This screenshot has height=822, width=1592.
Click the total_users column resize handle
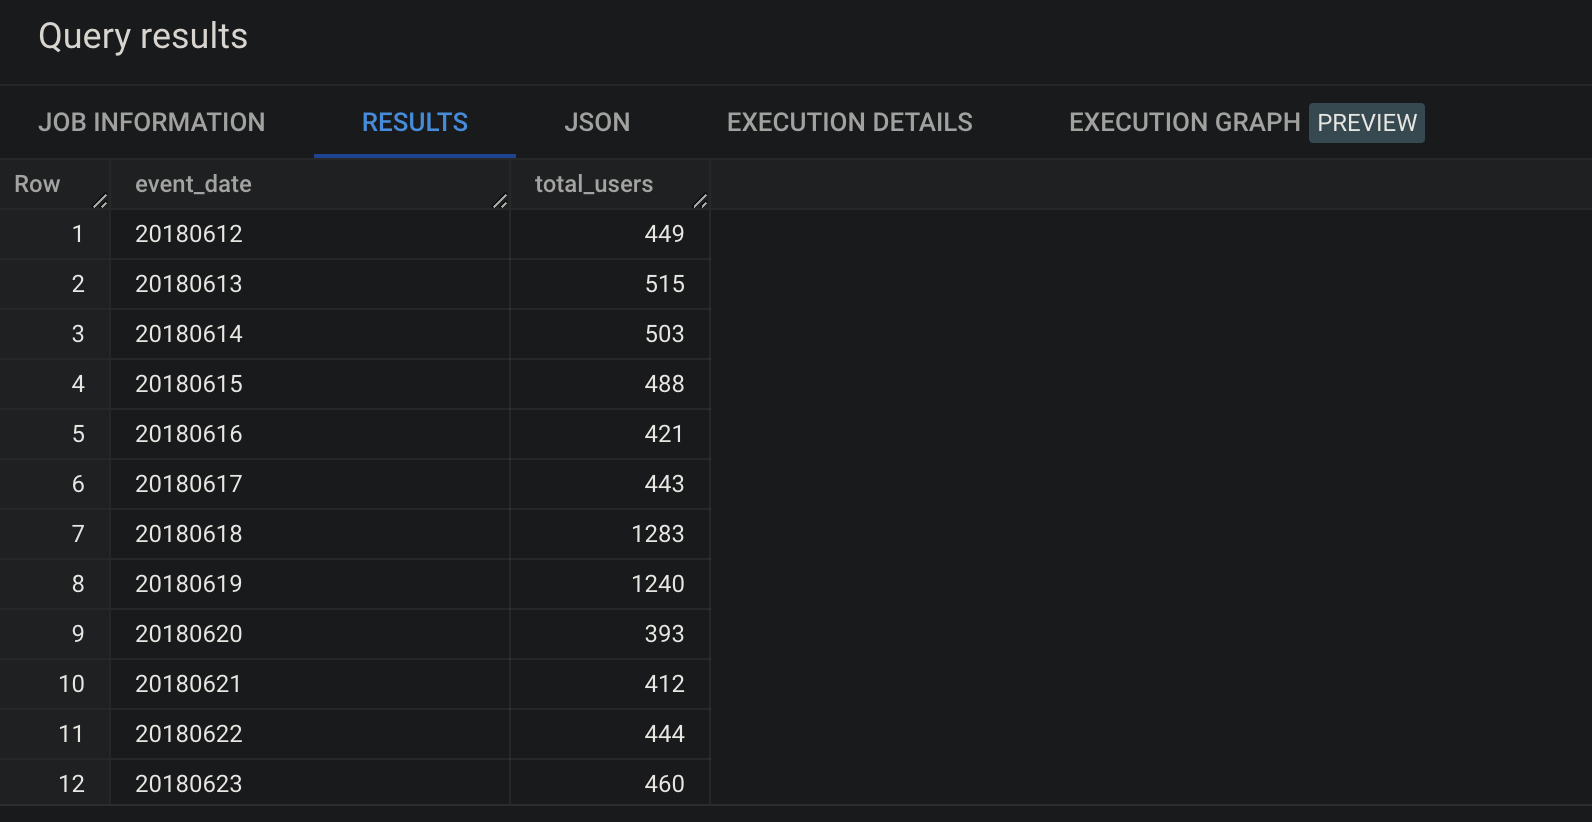coord(700,201)
